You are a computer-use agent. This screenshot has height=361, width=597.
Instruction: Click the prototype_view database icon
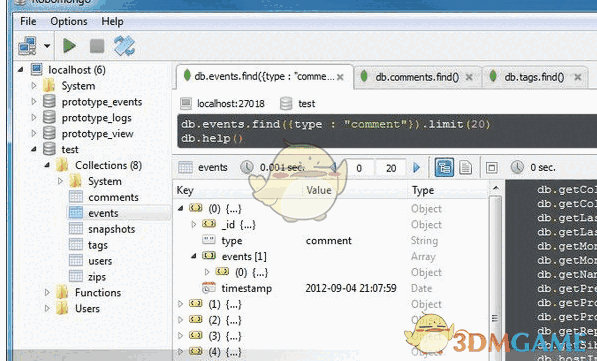49,134
